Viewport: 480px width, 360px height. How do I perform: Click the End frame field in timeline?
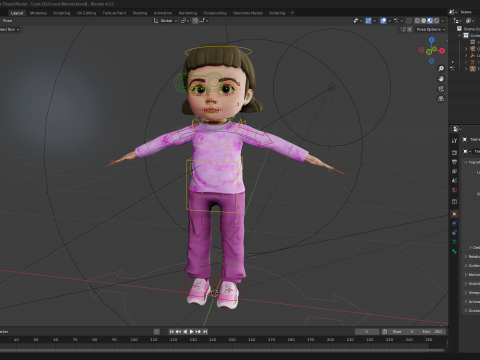point(432,331)
